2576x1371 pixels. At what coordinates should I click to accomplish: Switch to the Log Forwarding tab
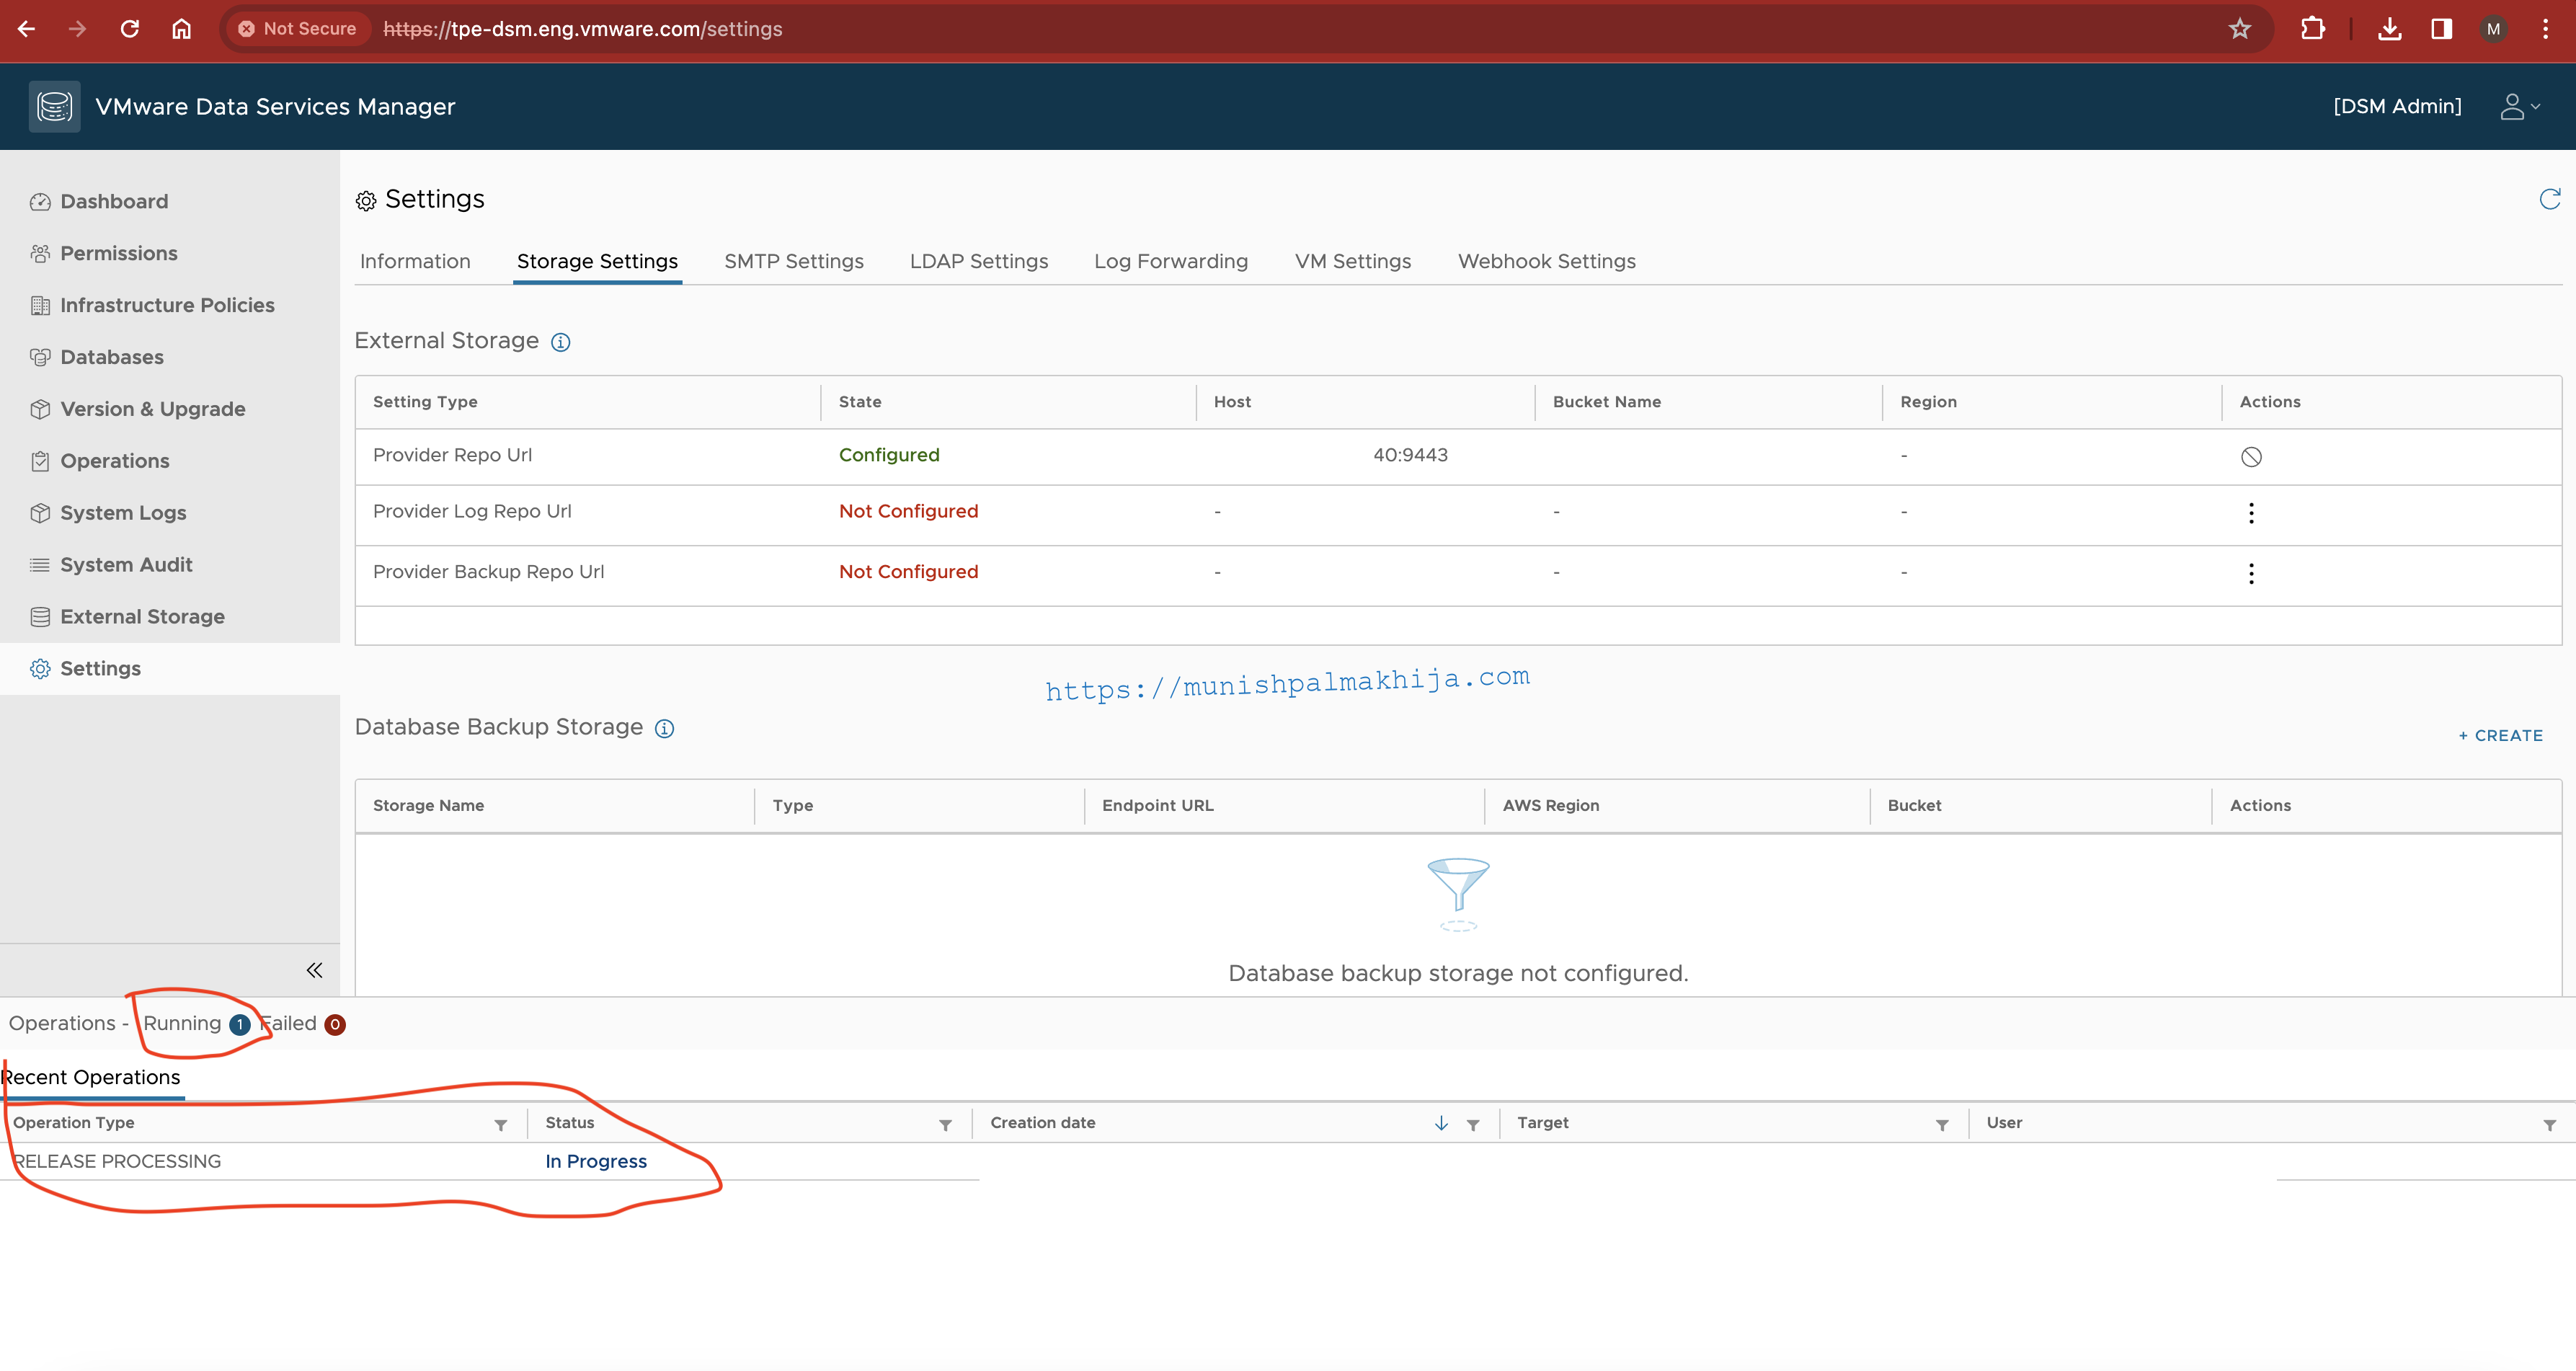(1170, 261)
